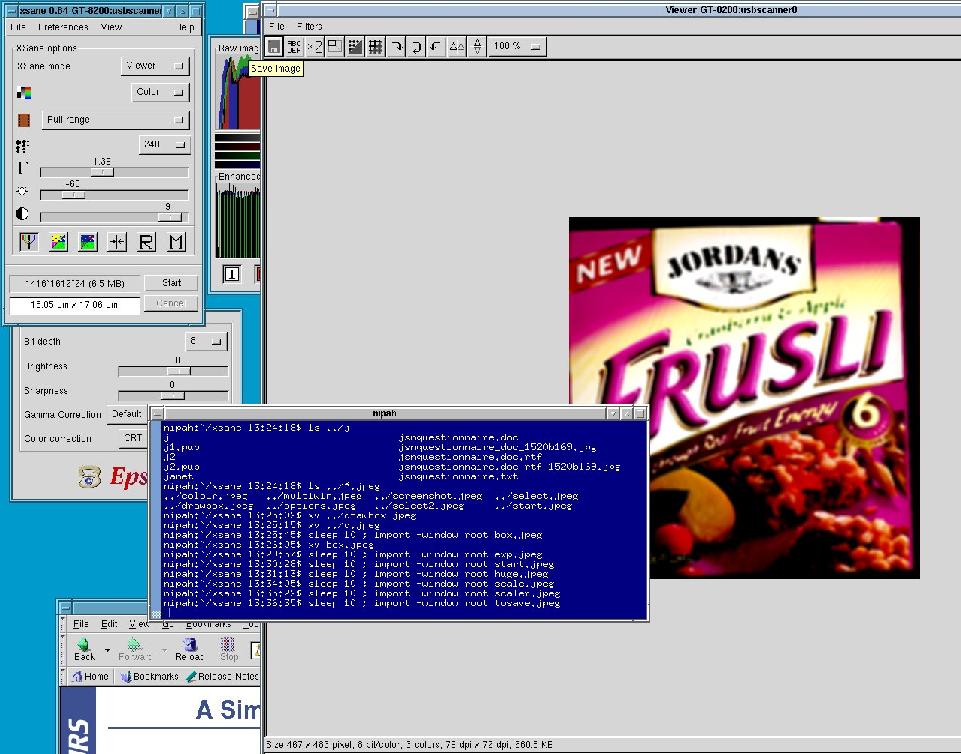Click the M store enhancement icon
The width and height of the screenshot is (961, 754).
176,242
